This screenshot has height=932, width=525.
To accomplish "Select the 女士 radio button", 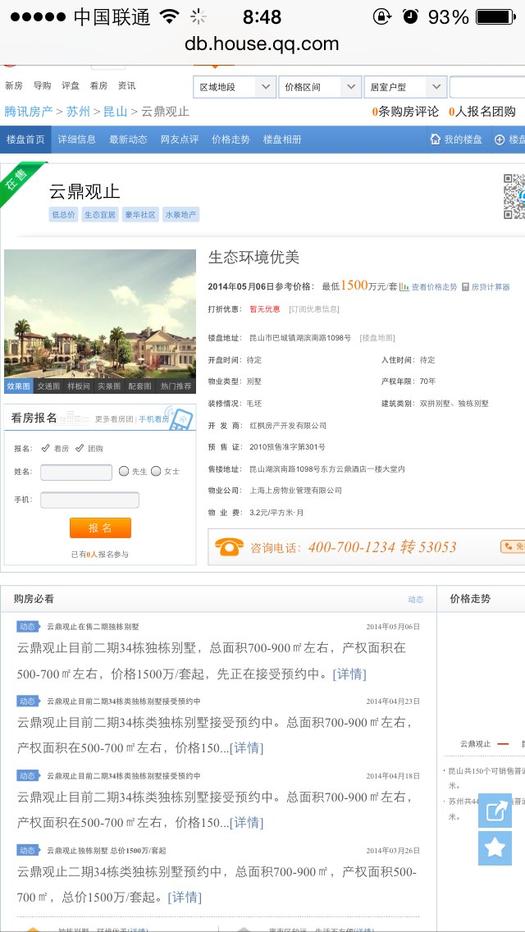I will [x=156, y=471].
